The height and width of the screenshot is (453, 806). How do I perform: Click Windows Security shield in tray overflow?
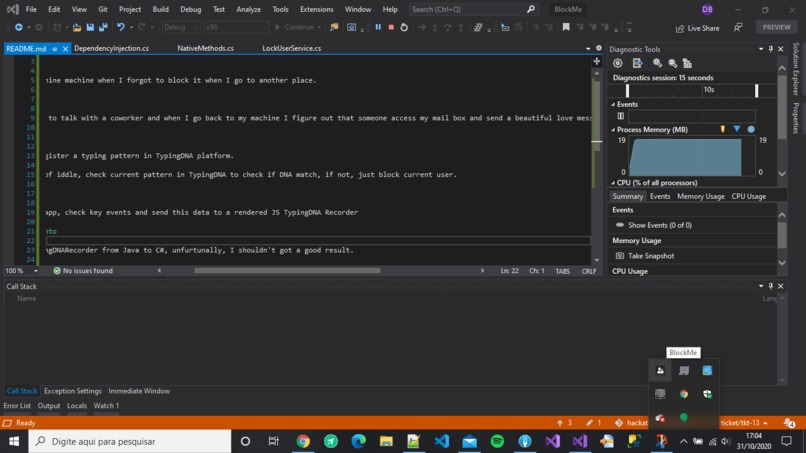click(707, 394)
